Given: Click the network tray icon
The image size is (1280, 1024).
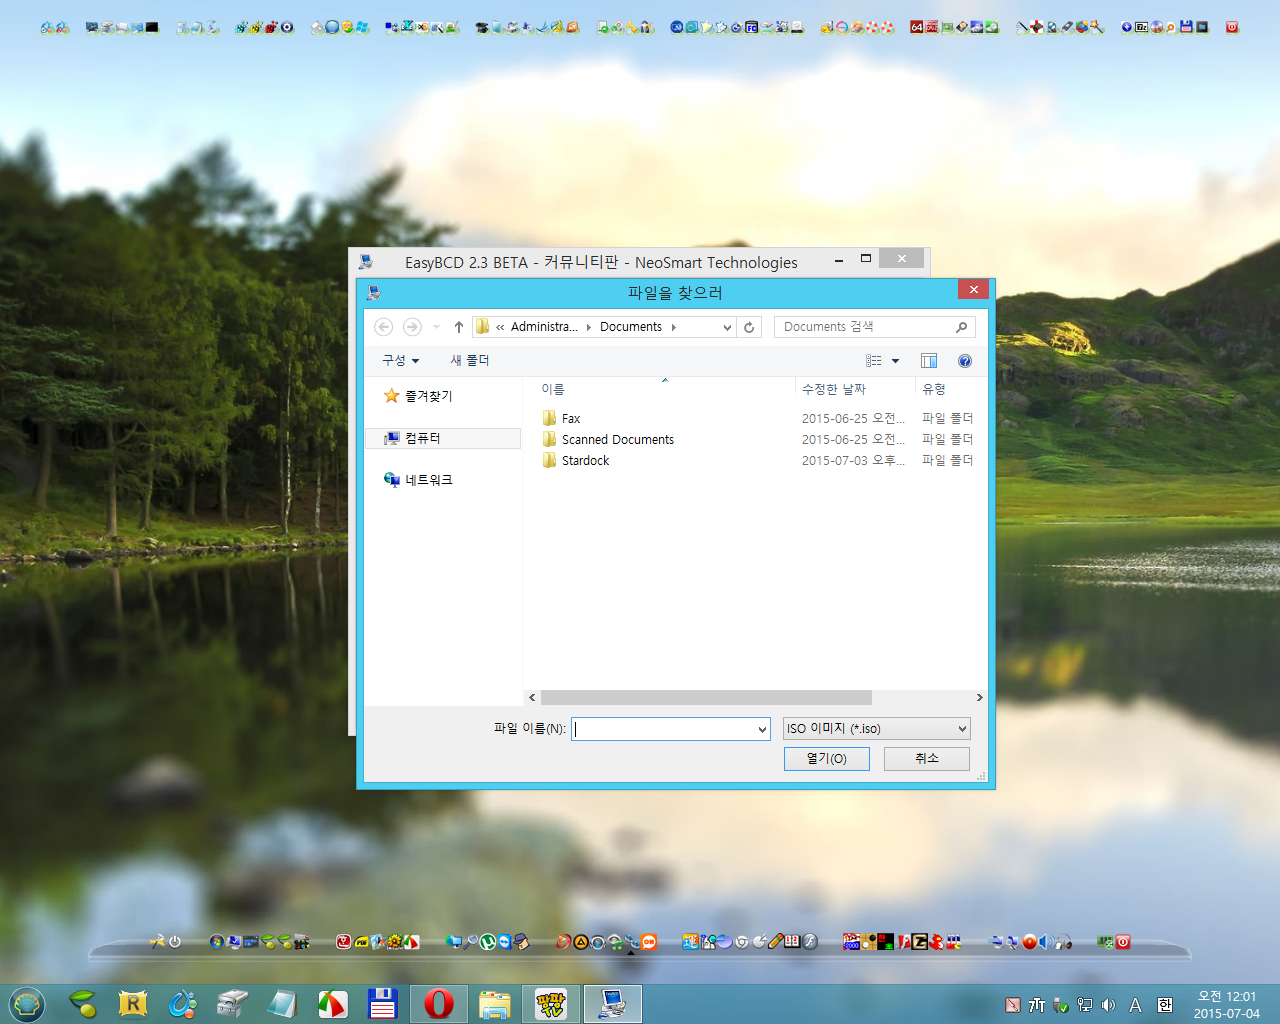Looking at the screenshot, I should click(1085, 1005).
